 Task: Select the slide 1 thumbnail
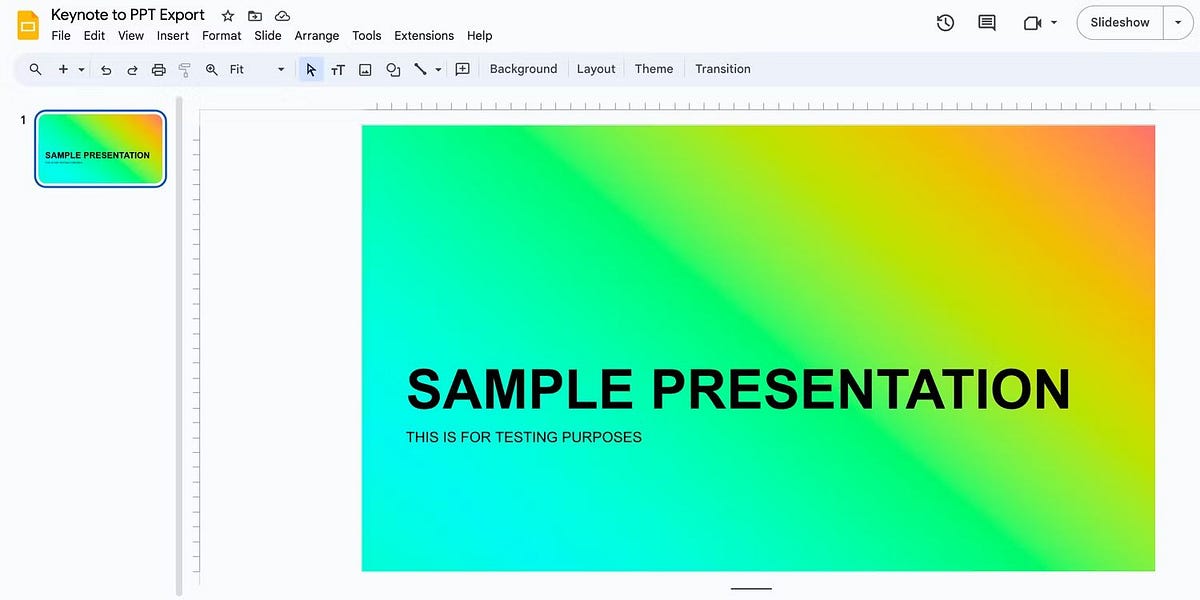tap(100, 148)
